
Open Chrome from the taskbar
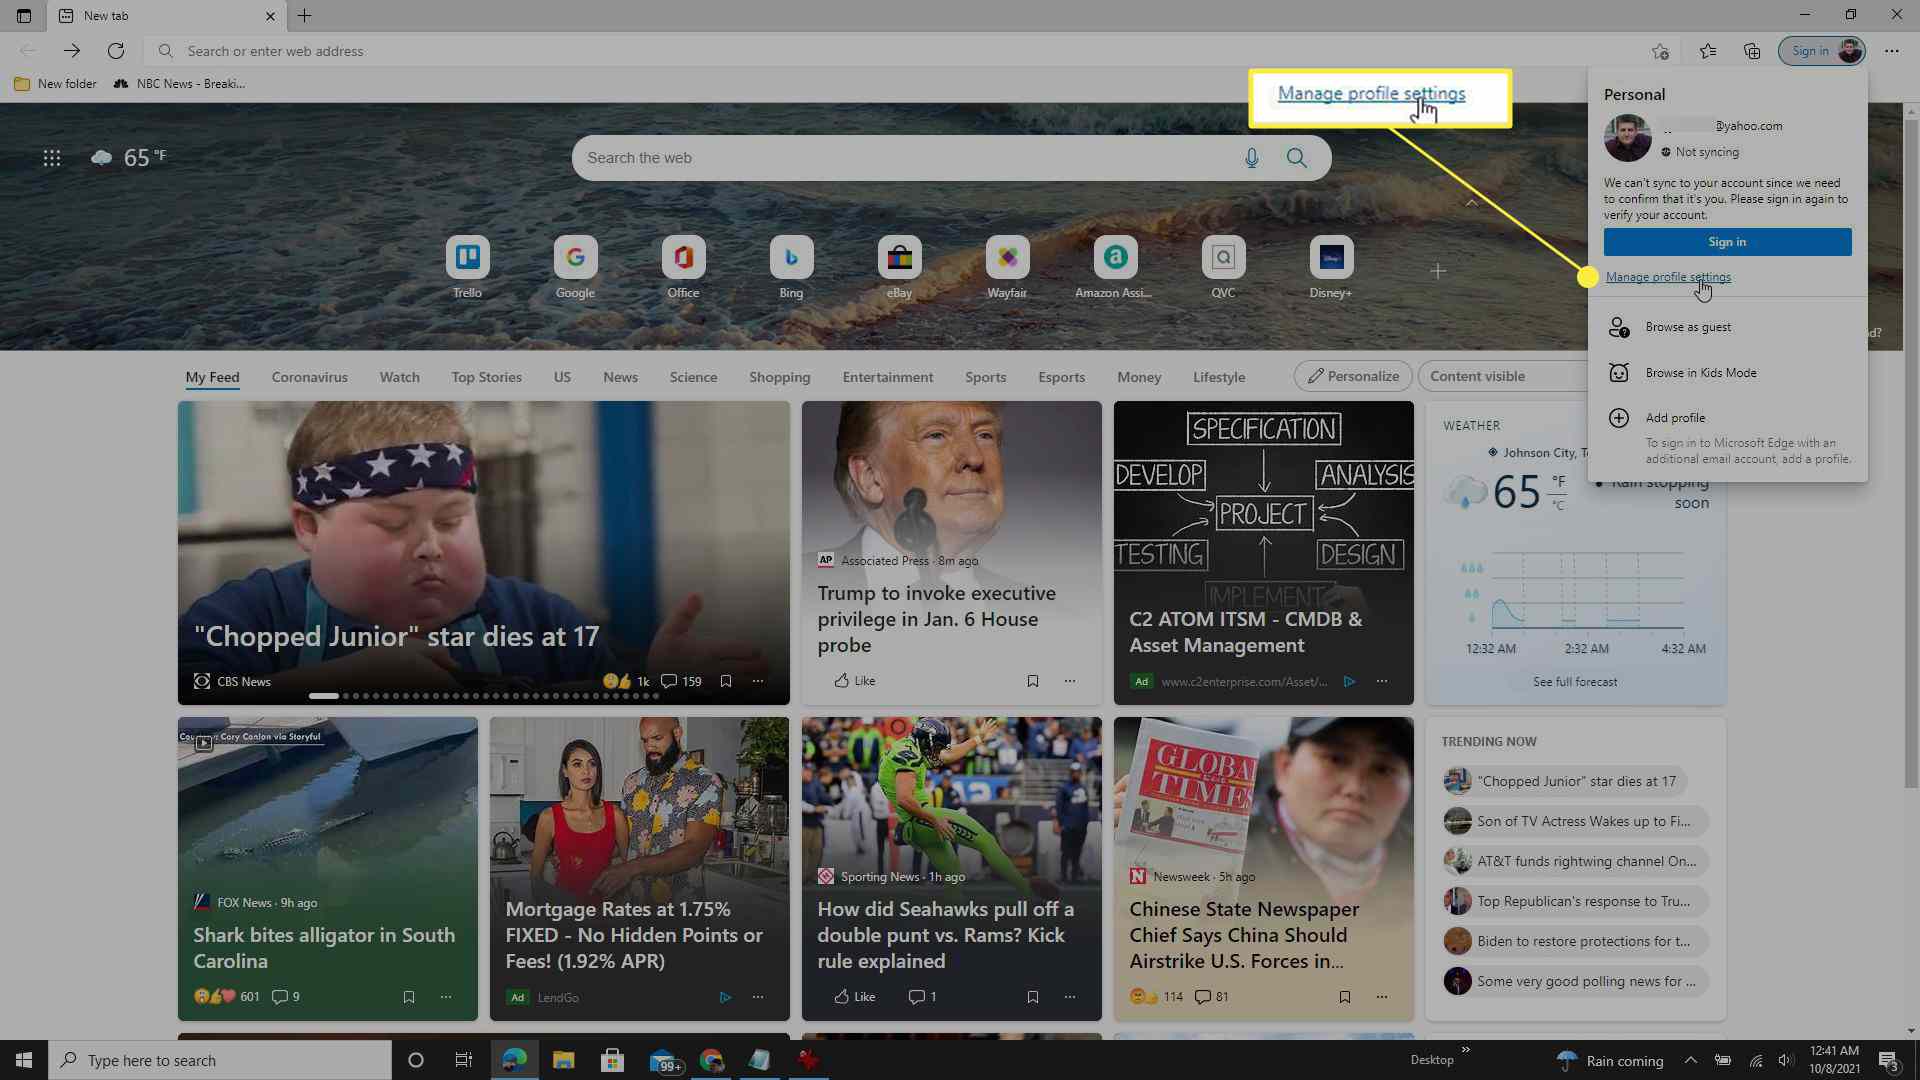711,1060
